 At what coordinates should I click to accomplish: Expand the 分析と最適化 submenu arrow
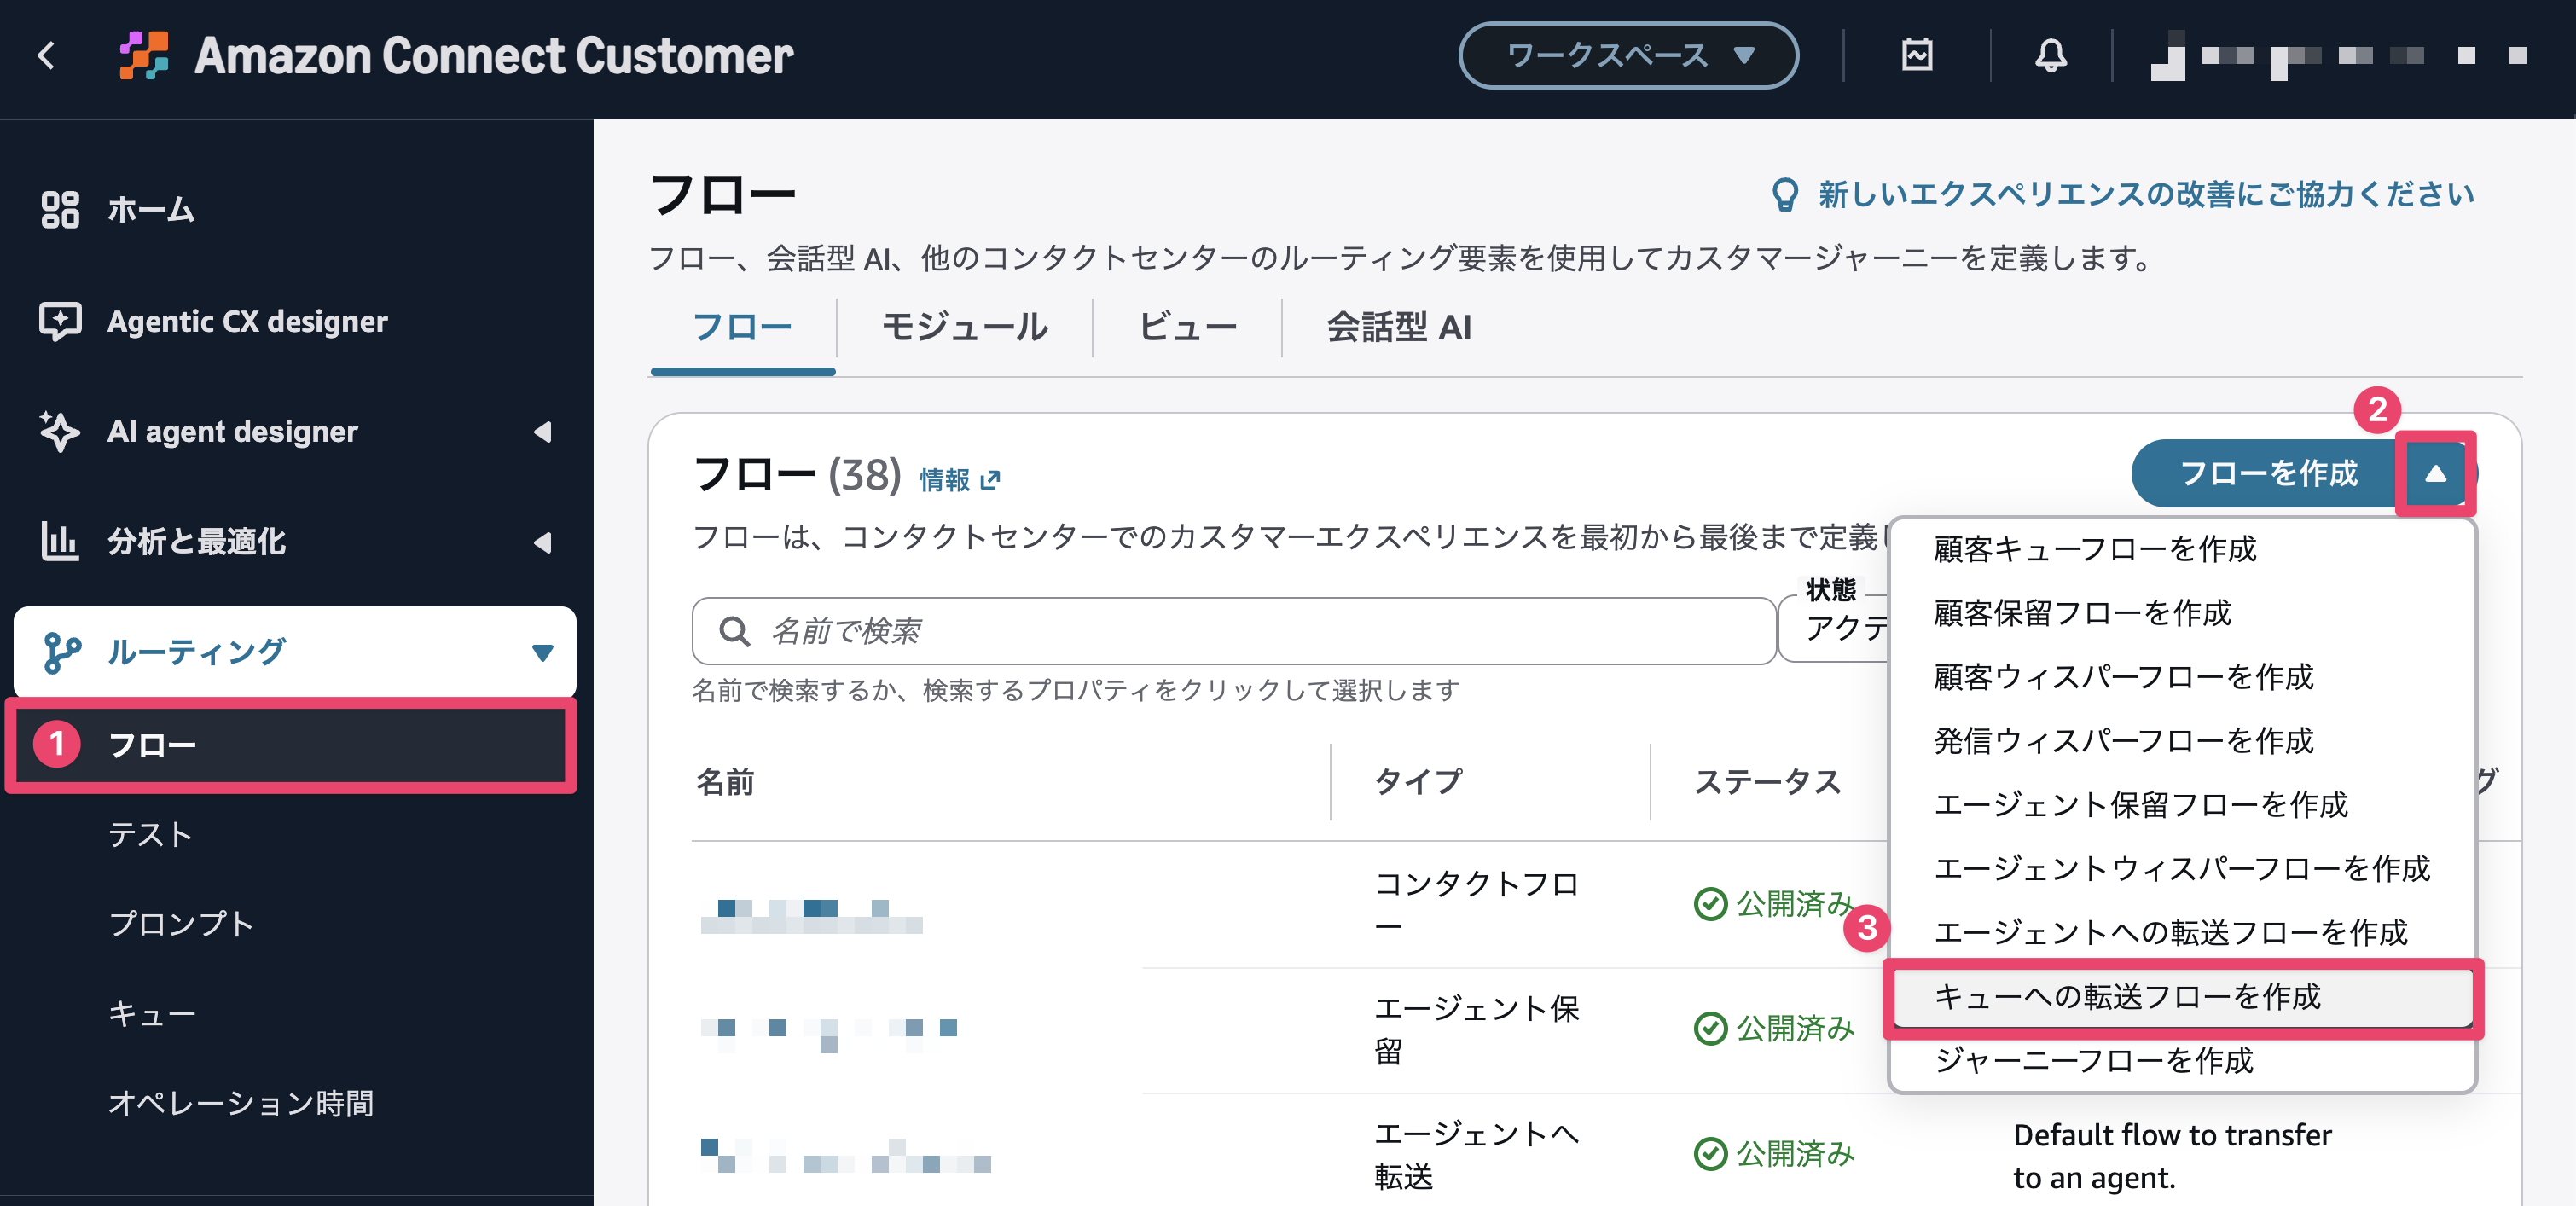point(543,542)
